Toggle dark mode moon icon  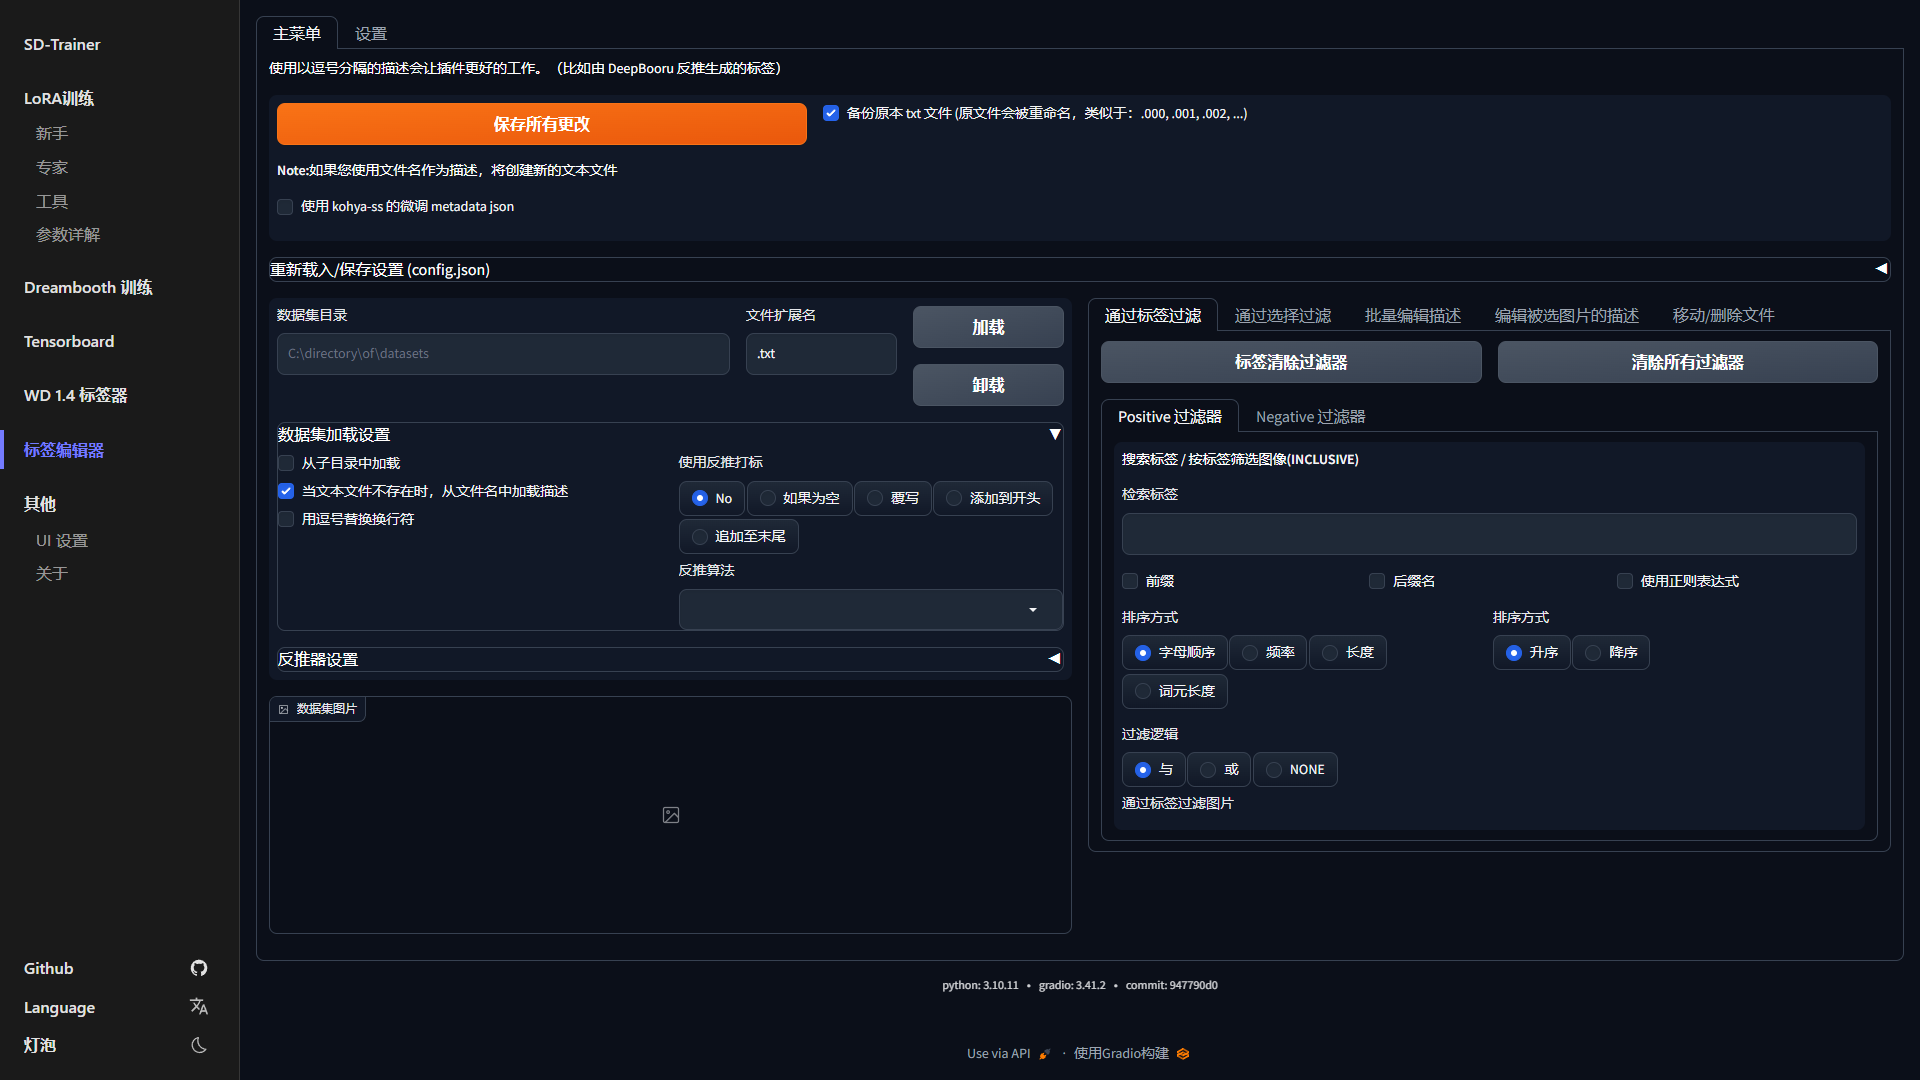[x=199, y=1045]
